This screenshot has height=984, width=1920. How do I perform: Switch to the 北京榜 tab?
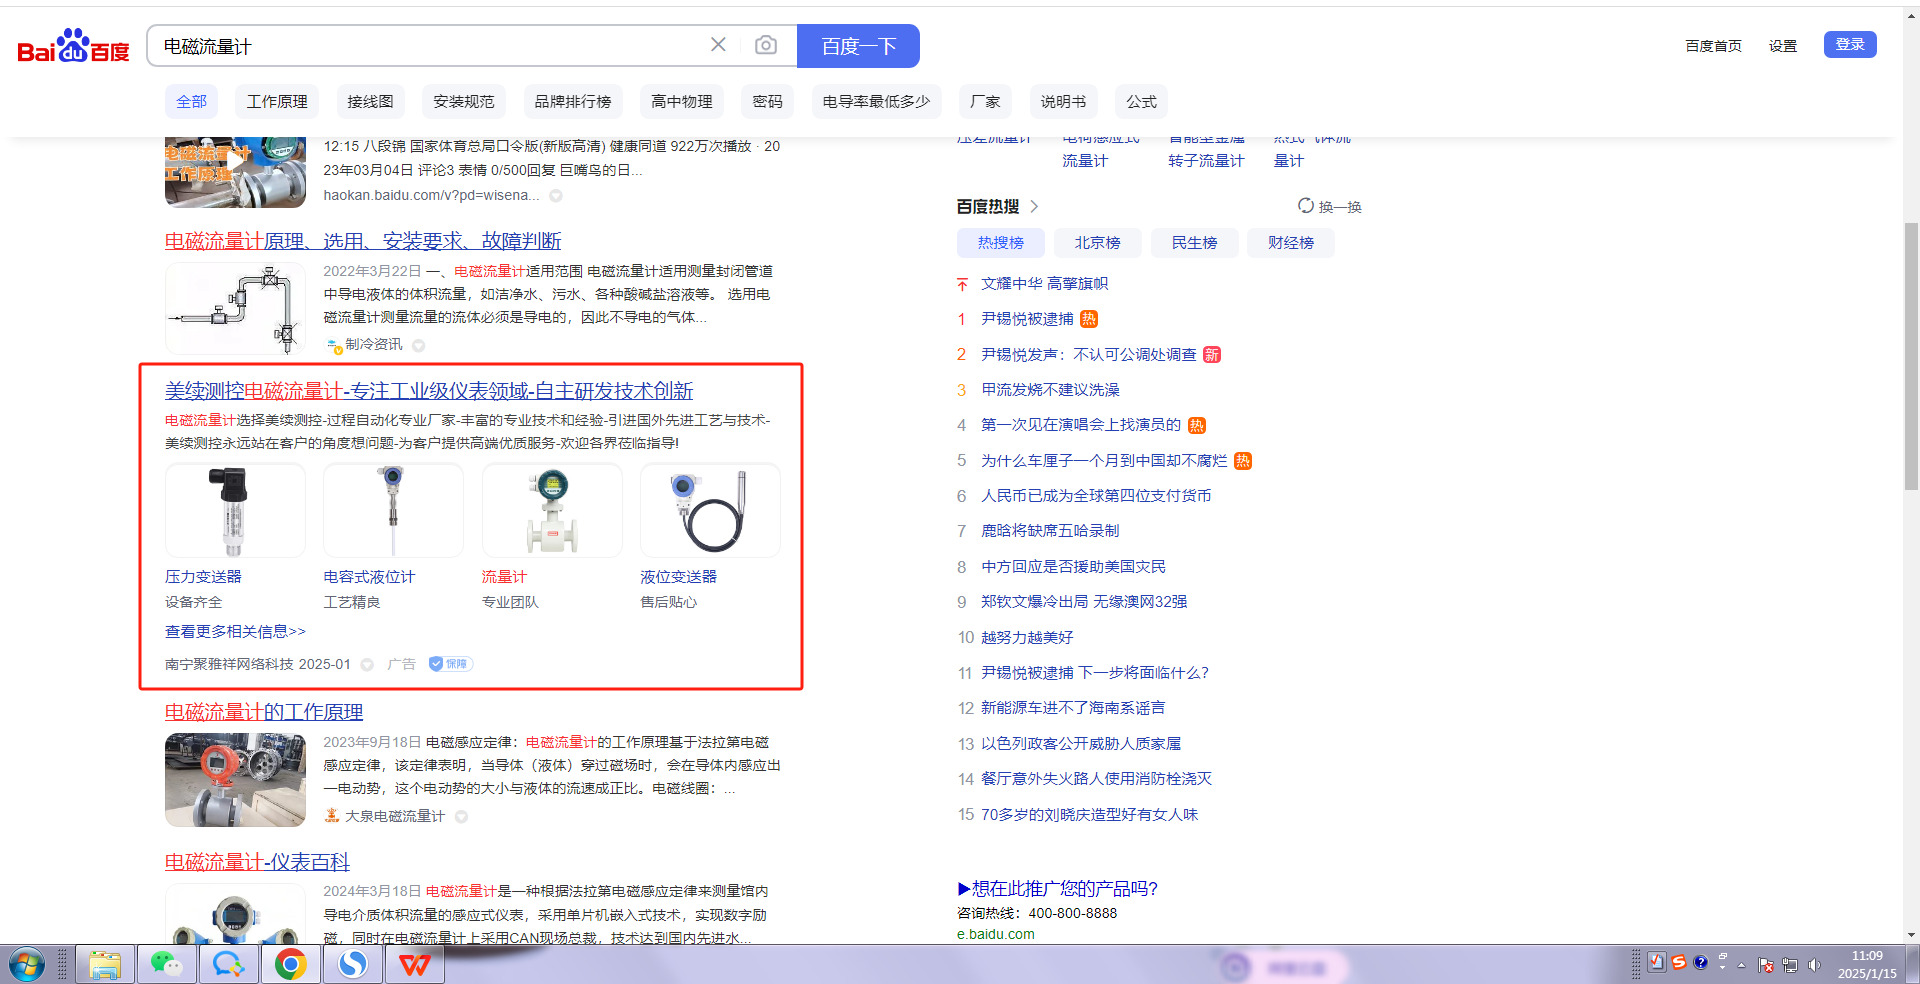pyautogui.click(x=1097, y=243)
